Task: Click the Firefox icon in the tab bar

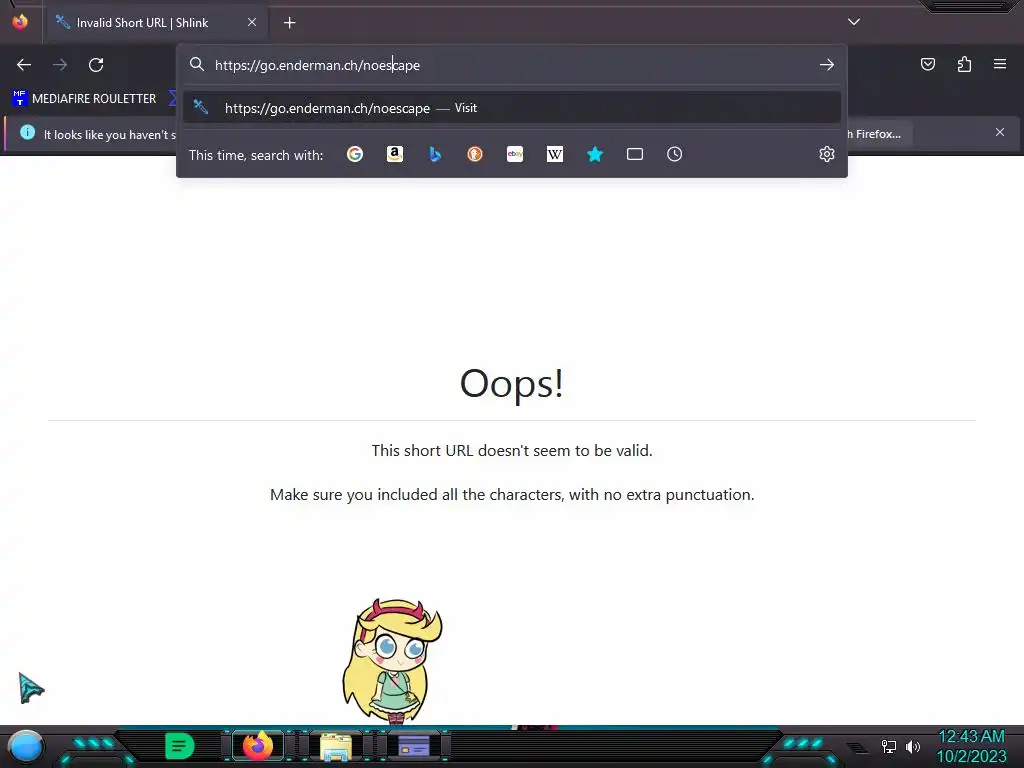Action: coord(20,22)
